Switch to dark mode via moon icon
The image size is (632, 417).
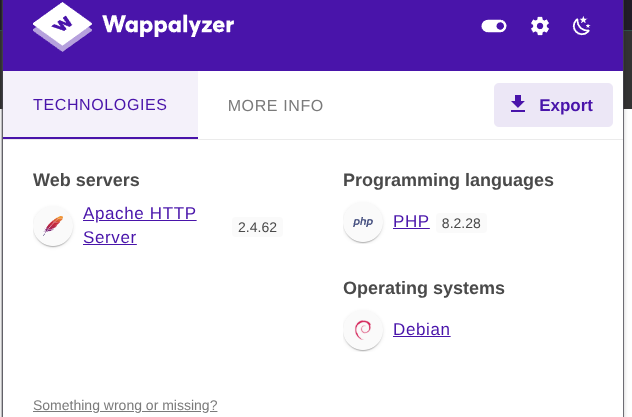(x=581, y=26)
